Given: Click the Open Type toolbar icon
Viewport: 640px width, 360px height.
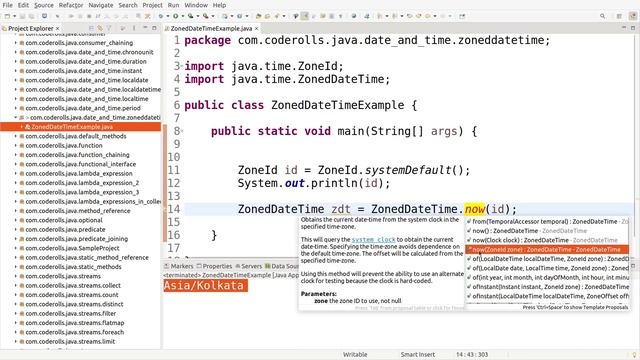Looking at the screenshot, I should 258,16.
